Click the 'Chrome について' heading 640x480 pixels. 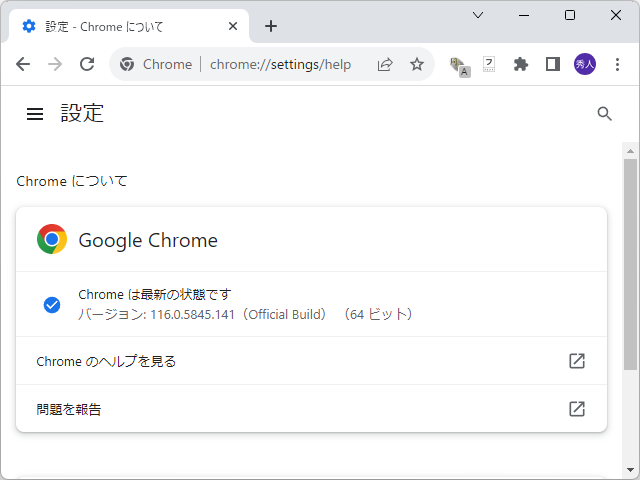(72, 181)
